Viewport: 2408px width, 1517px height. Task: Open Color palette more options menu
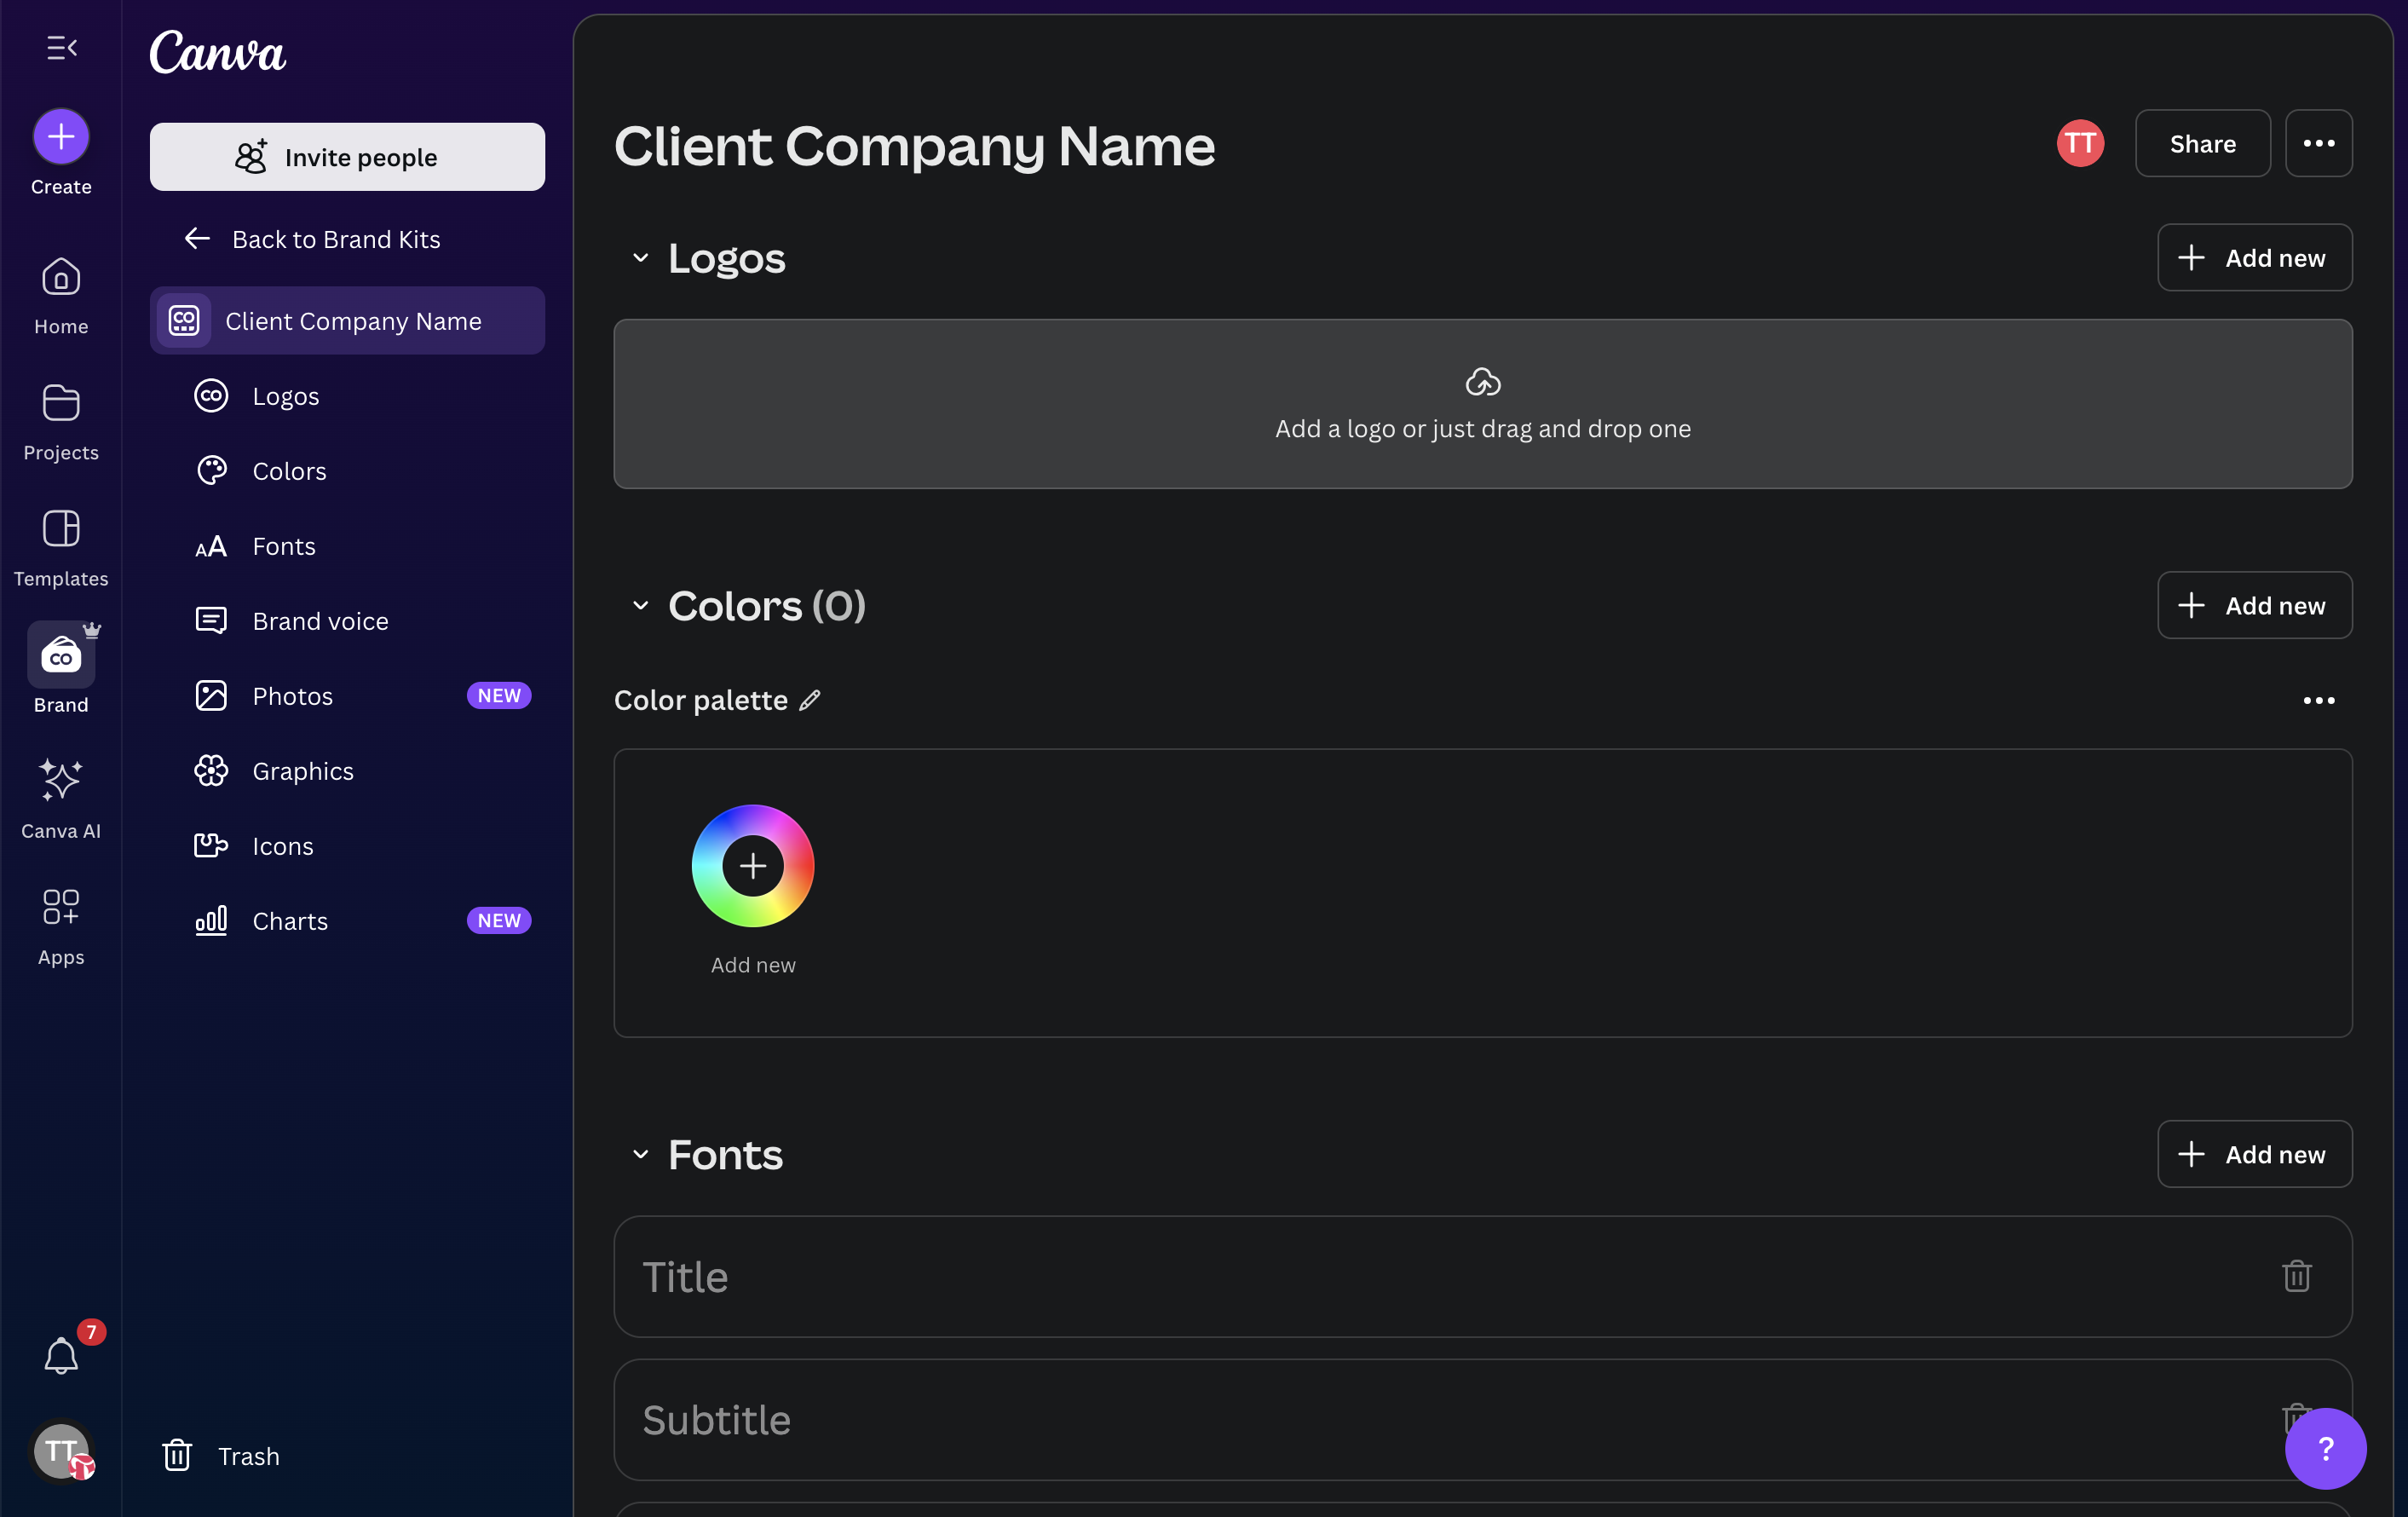[x=2319, y=700]
